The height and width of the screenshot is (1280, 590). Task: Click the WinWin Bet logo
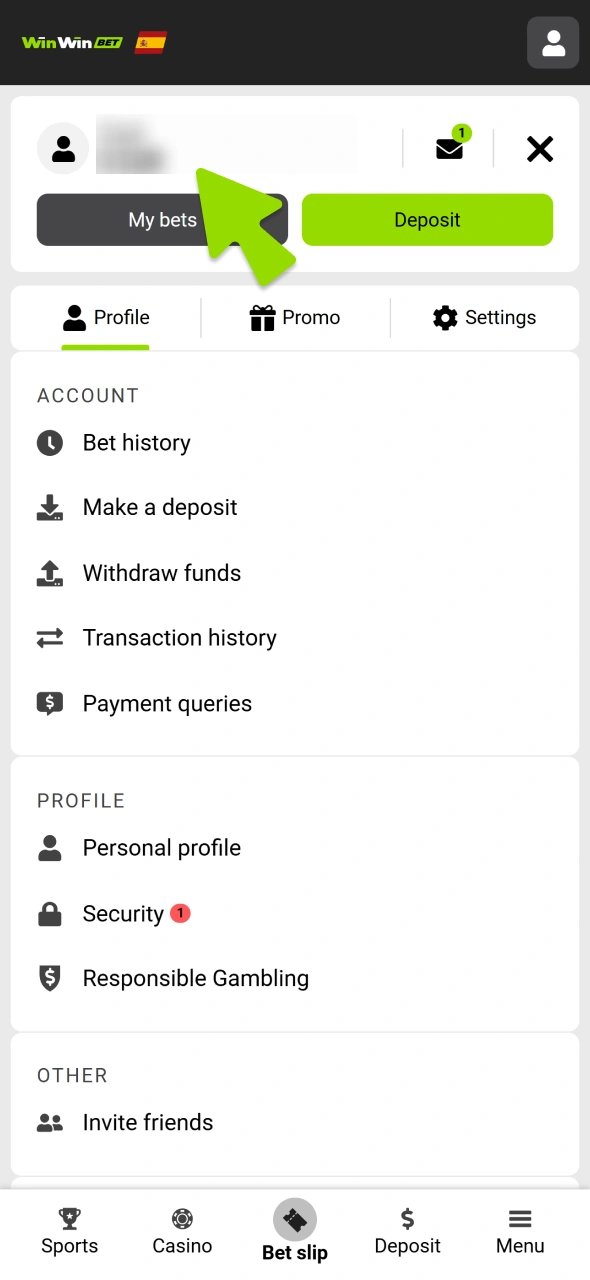coord(70,42)
